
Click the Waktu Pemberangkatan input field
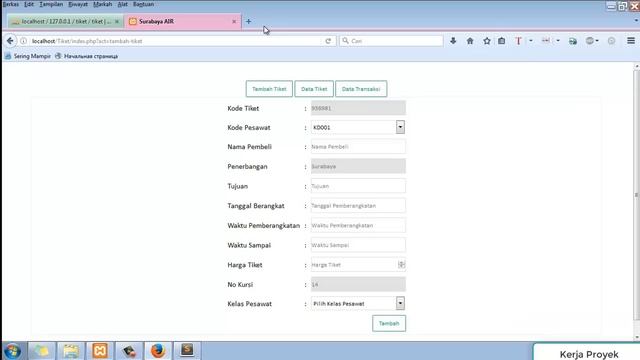pyautogui.click(x=358, y=225)
